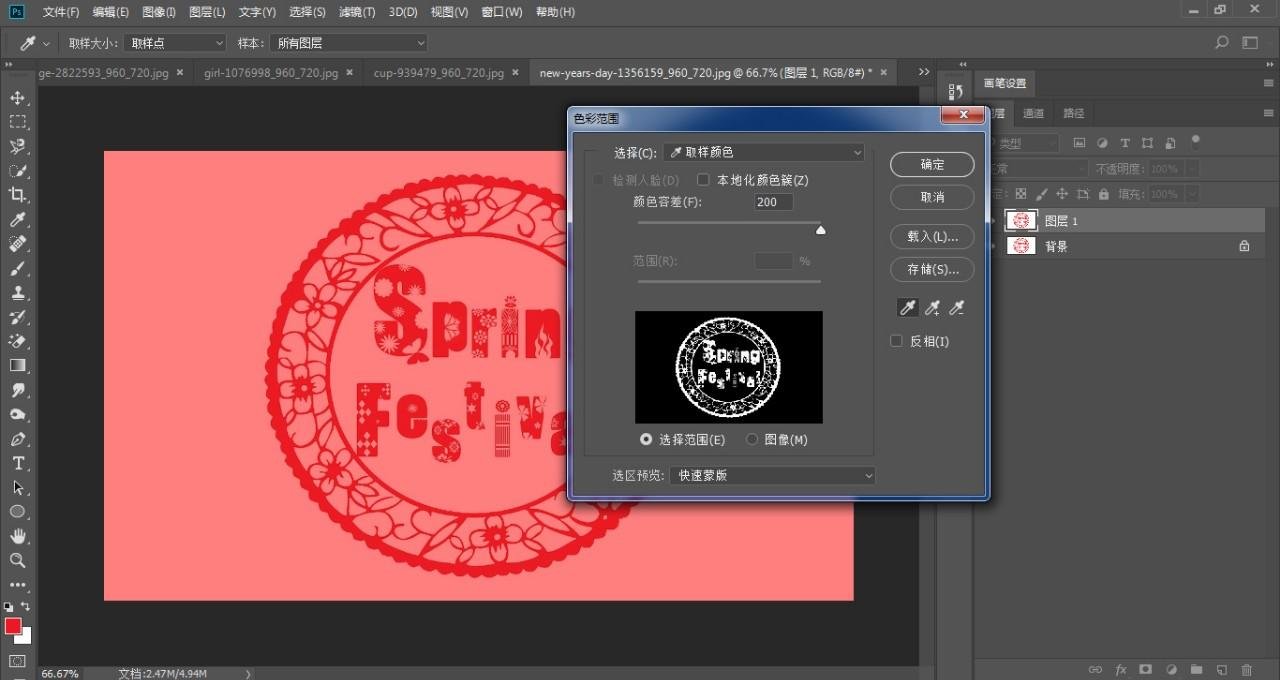
Task: Check 本地化颜色簇 option
Action: 703,179
